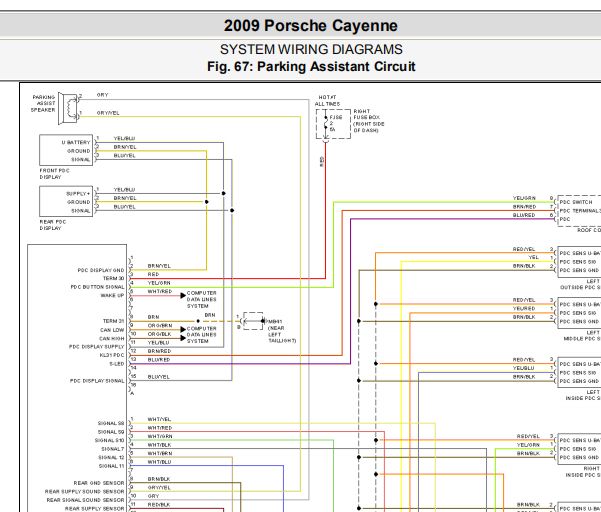
Task: Click the 'WHT/GRN' wire label
Action: click(160, 436)
